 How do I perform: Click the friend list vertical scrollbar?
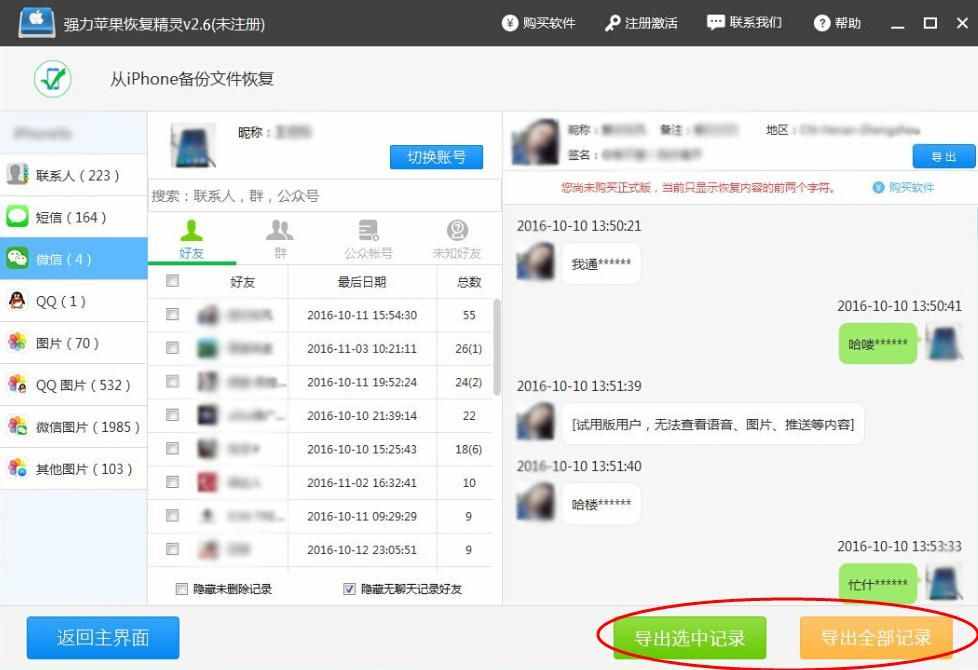pyautogui.click(x=496, y=347)
